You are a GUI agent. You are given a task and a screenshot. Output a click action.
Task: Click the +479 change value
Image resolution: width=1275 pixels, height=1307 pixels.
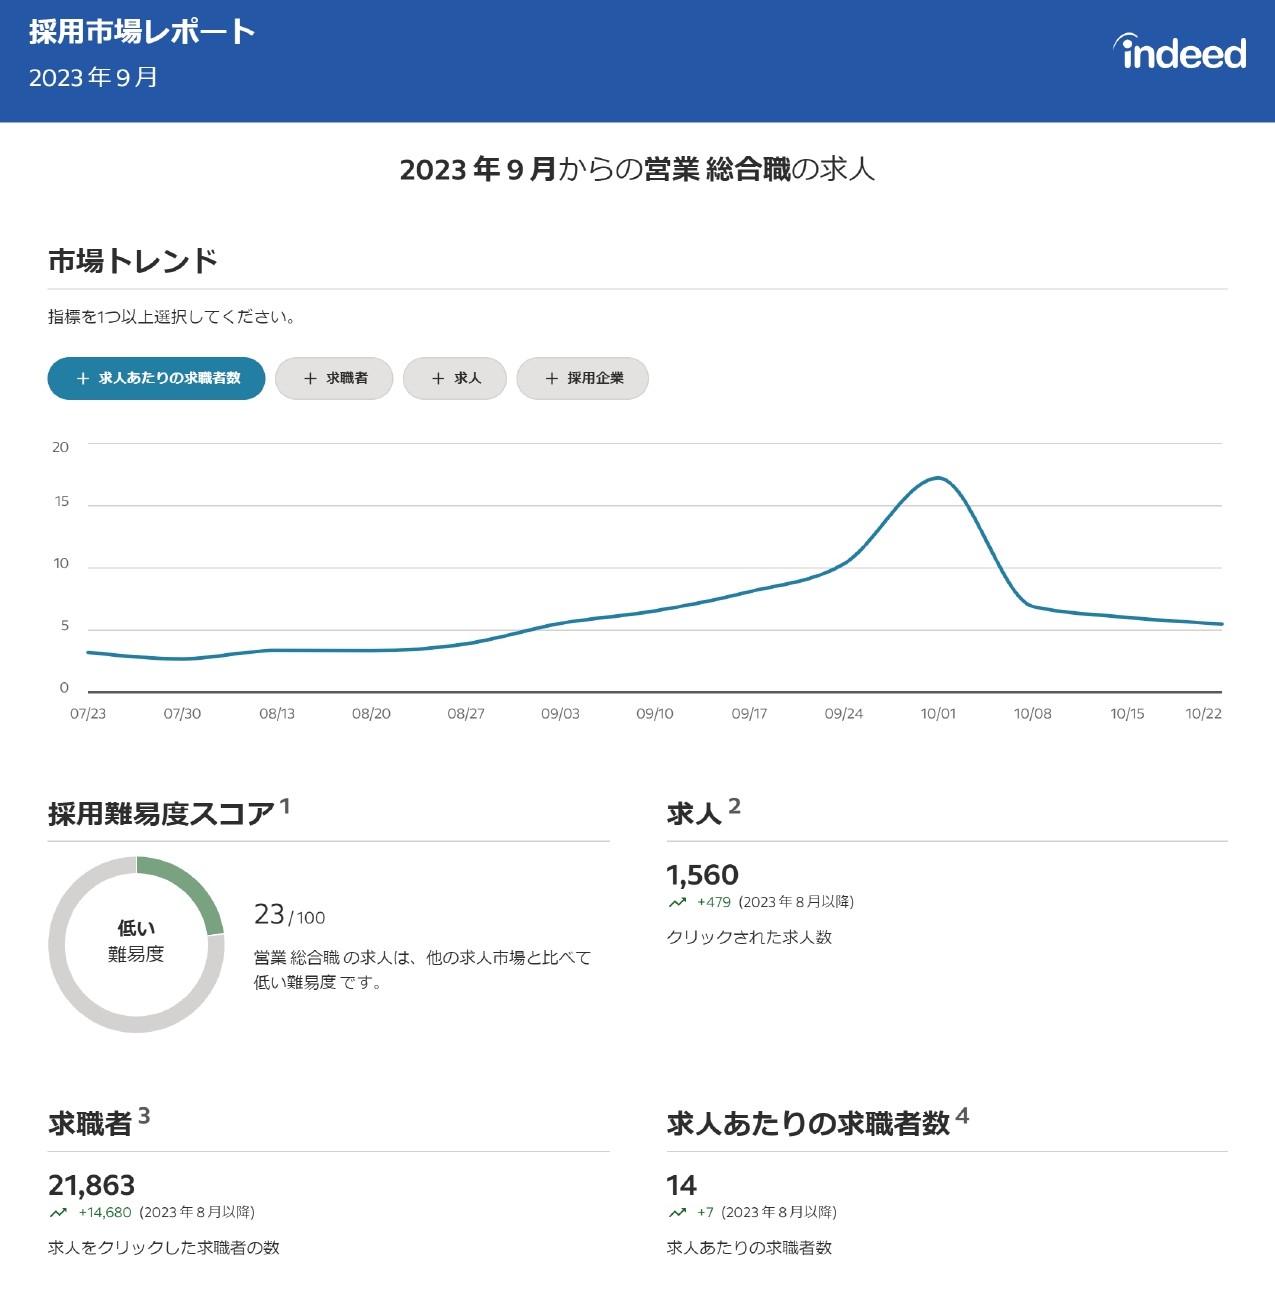(x=714, y=902)
